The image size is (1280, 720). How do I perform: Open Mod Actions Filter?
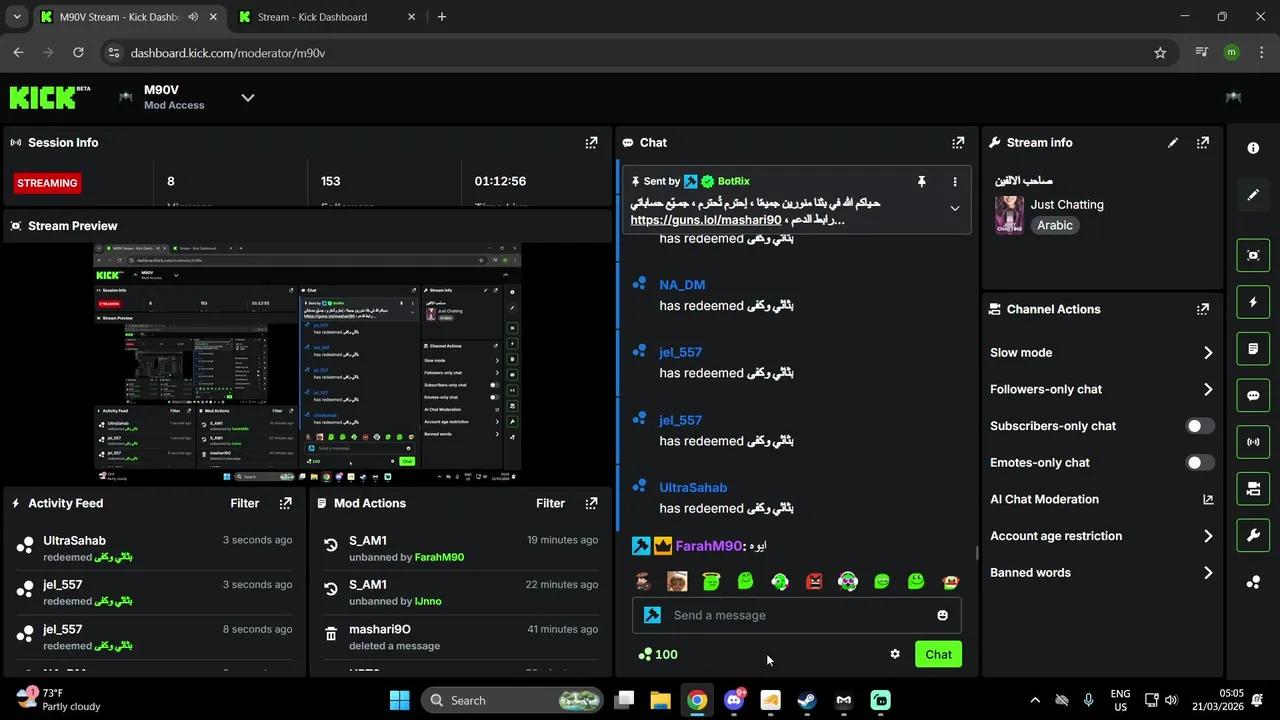click(550, 503)
